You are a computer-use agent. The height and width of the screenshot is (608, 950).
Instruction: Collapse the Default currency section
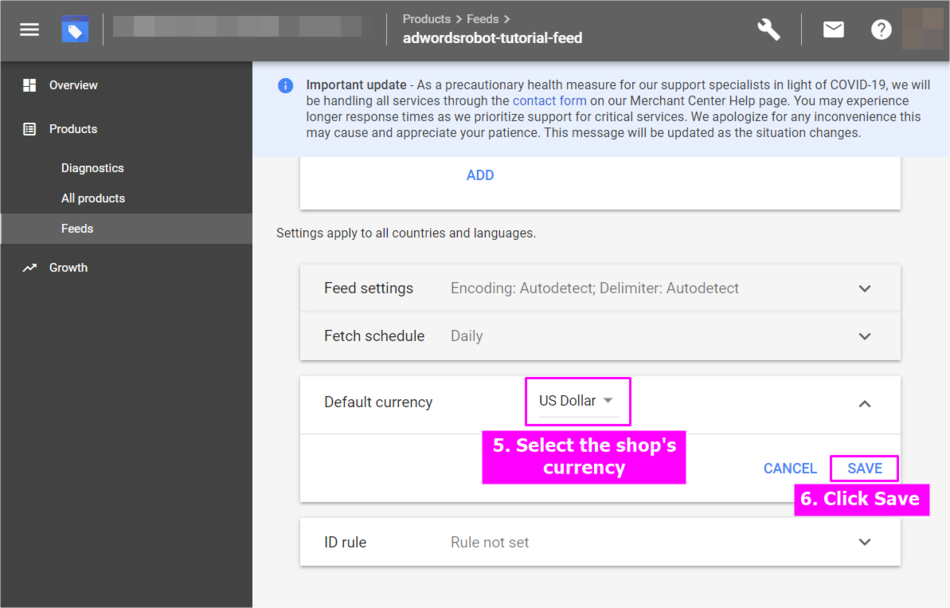click(x=864, y=404)
